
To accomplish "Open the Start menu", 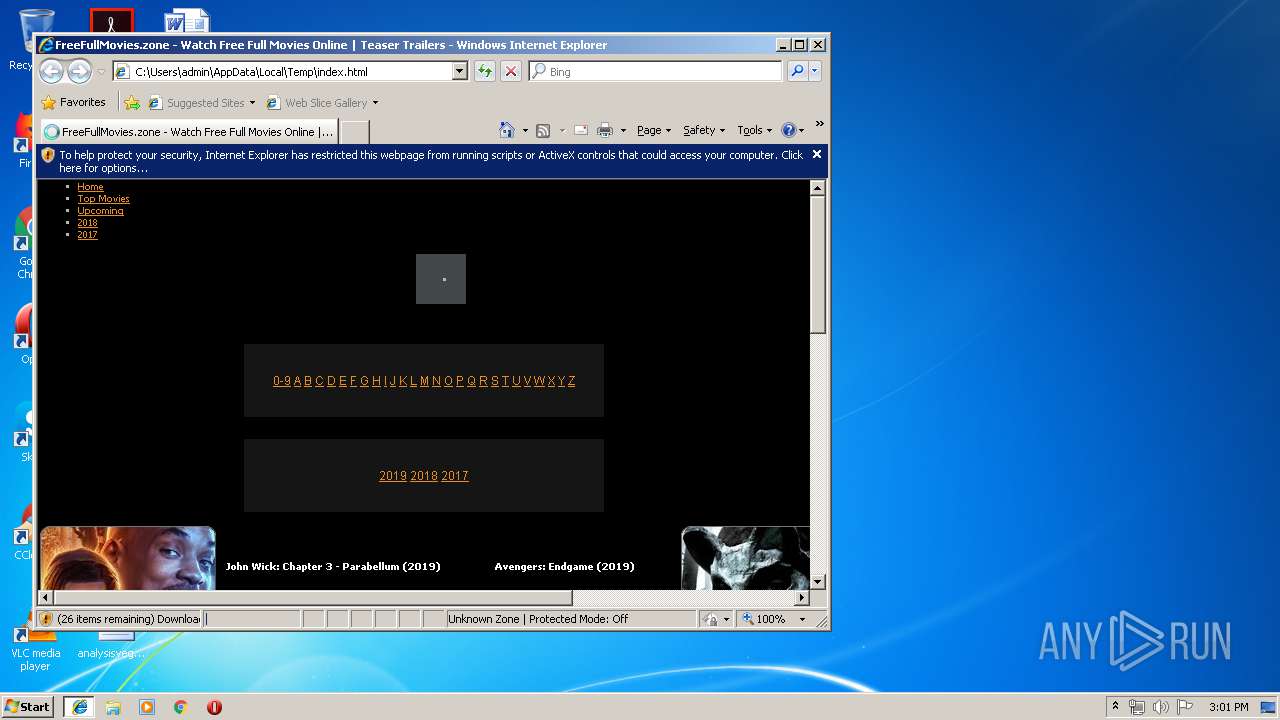I will 28,707.
